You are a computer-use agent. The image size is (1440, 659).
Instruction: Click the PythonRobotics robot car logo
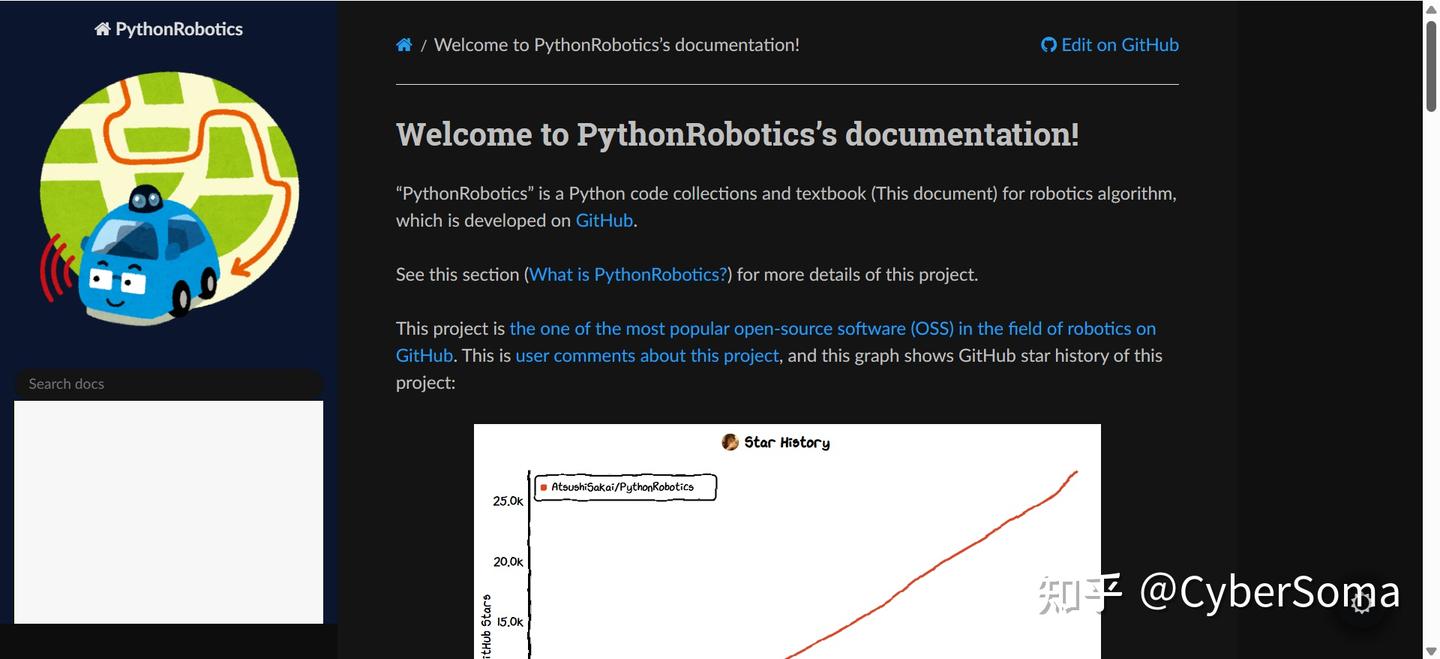pos(169,199)
